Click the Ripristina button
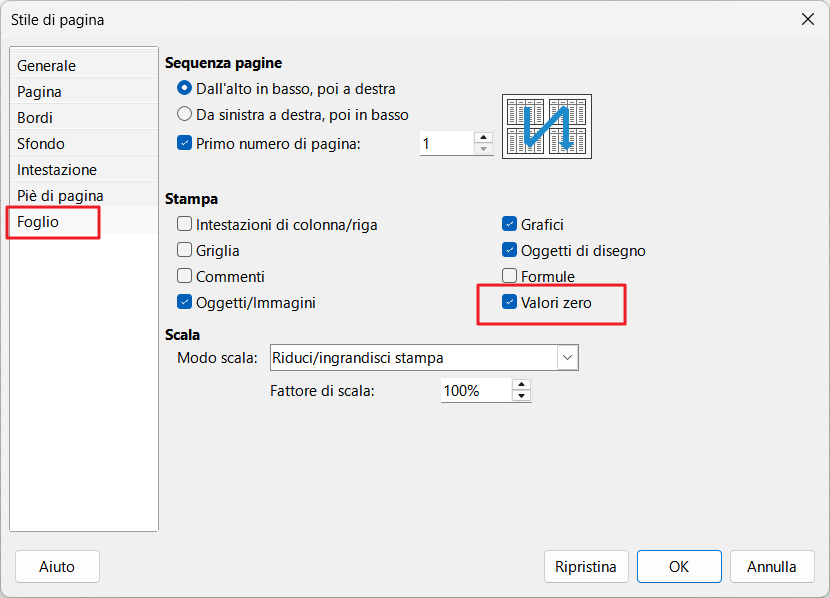Image resolution: width=830 pixels, height=598 pixels. click(586, 567)
